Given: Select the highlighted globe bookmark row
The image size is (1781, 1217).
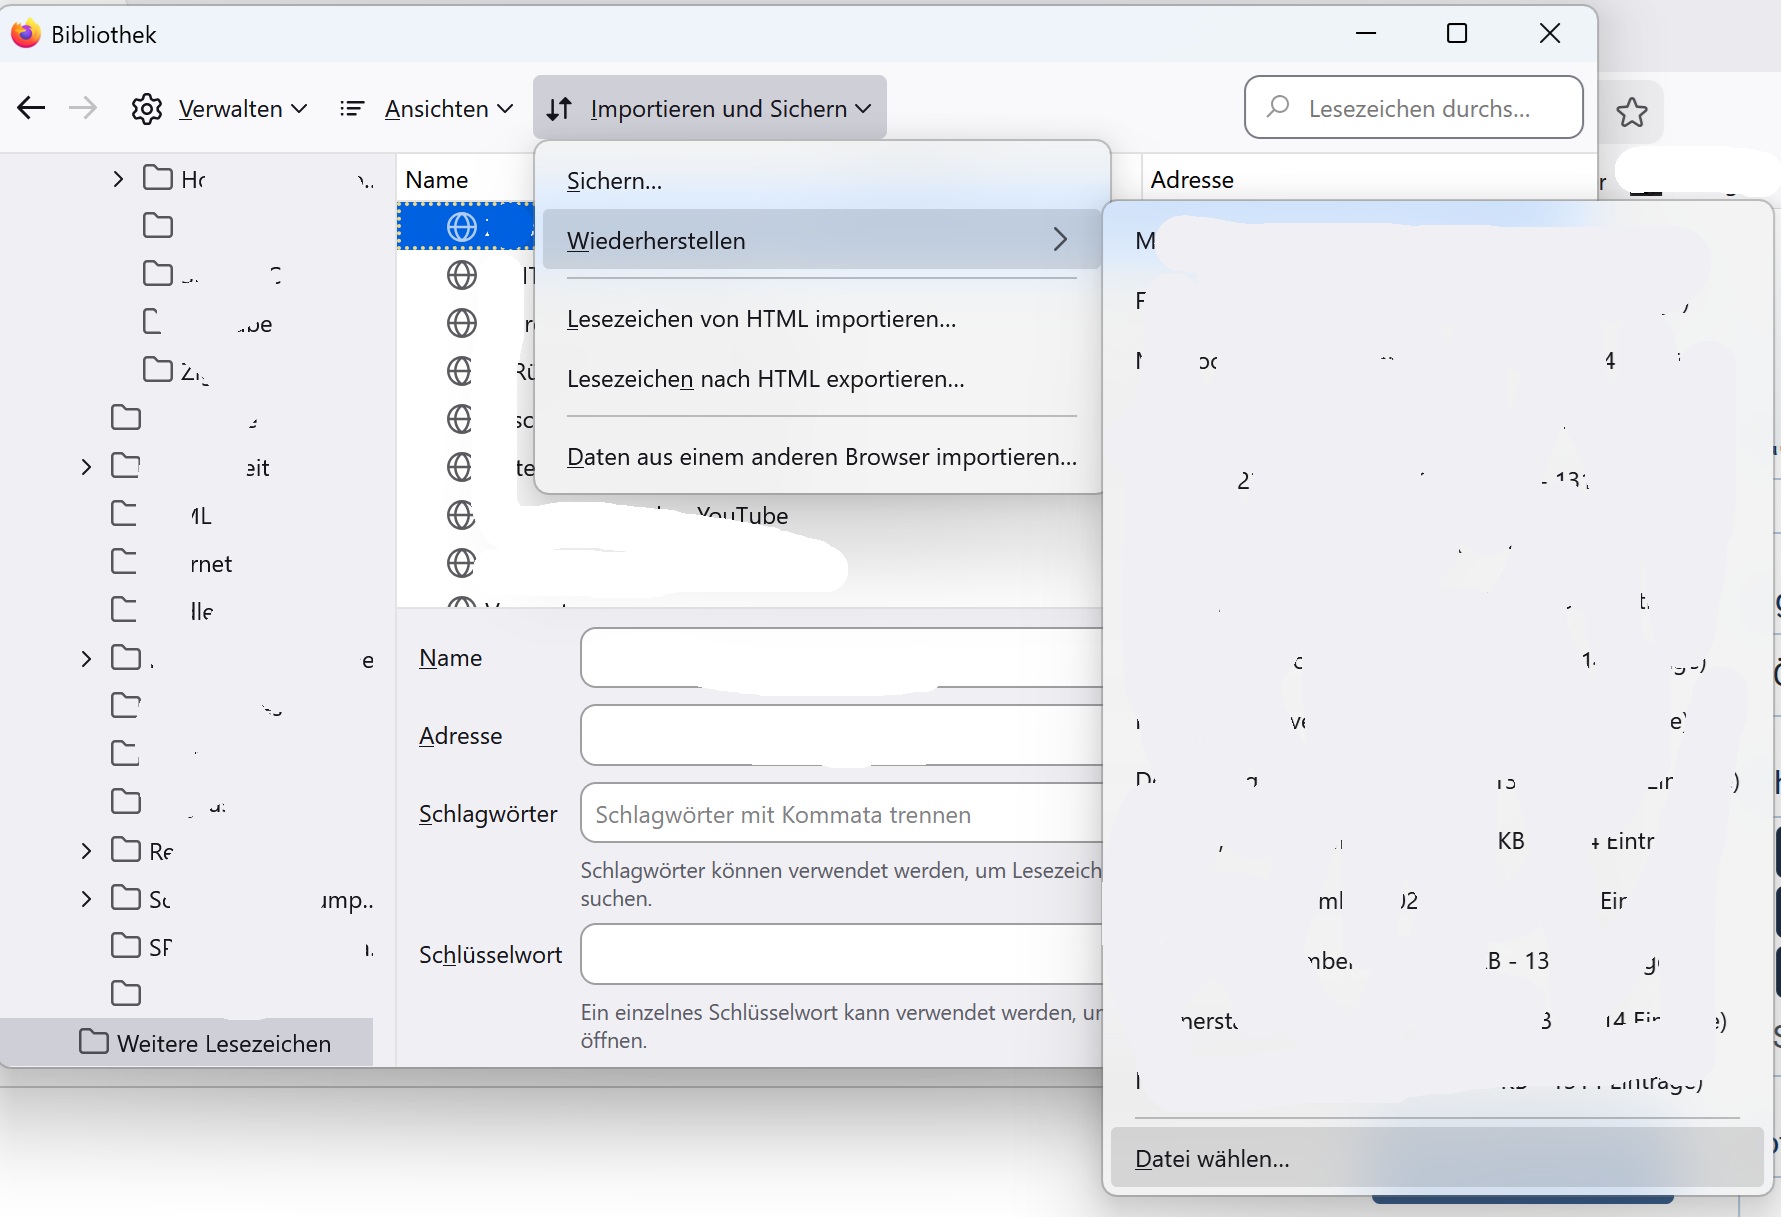Looking at the screenshot, I should (x=465, y=227).
